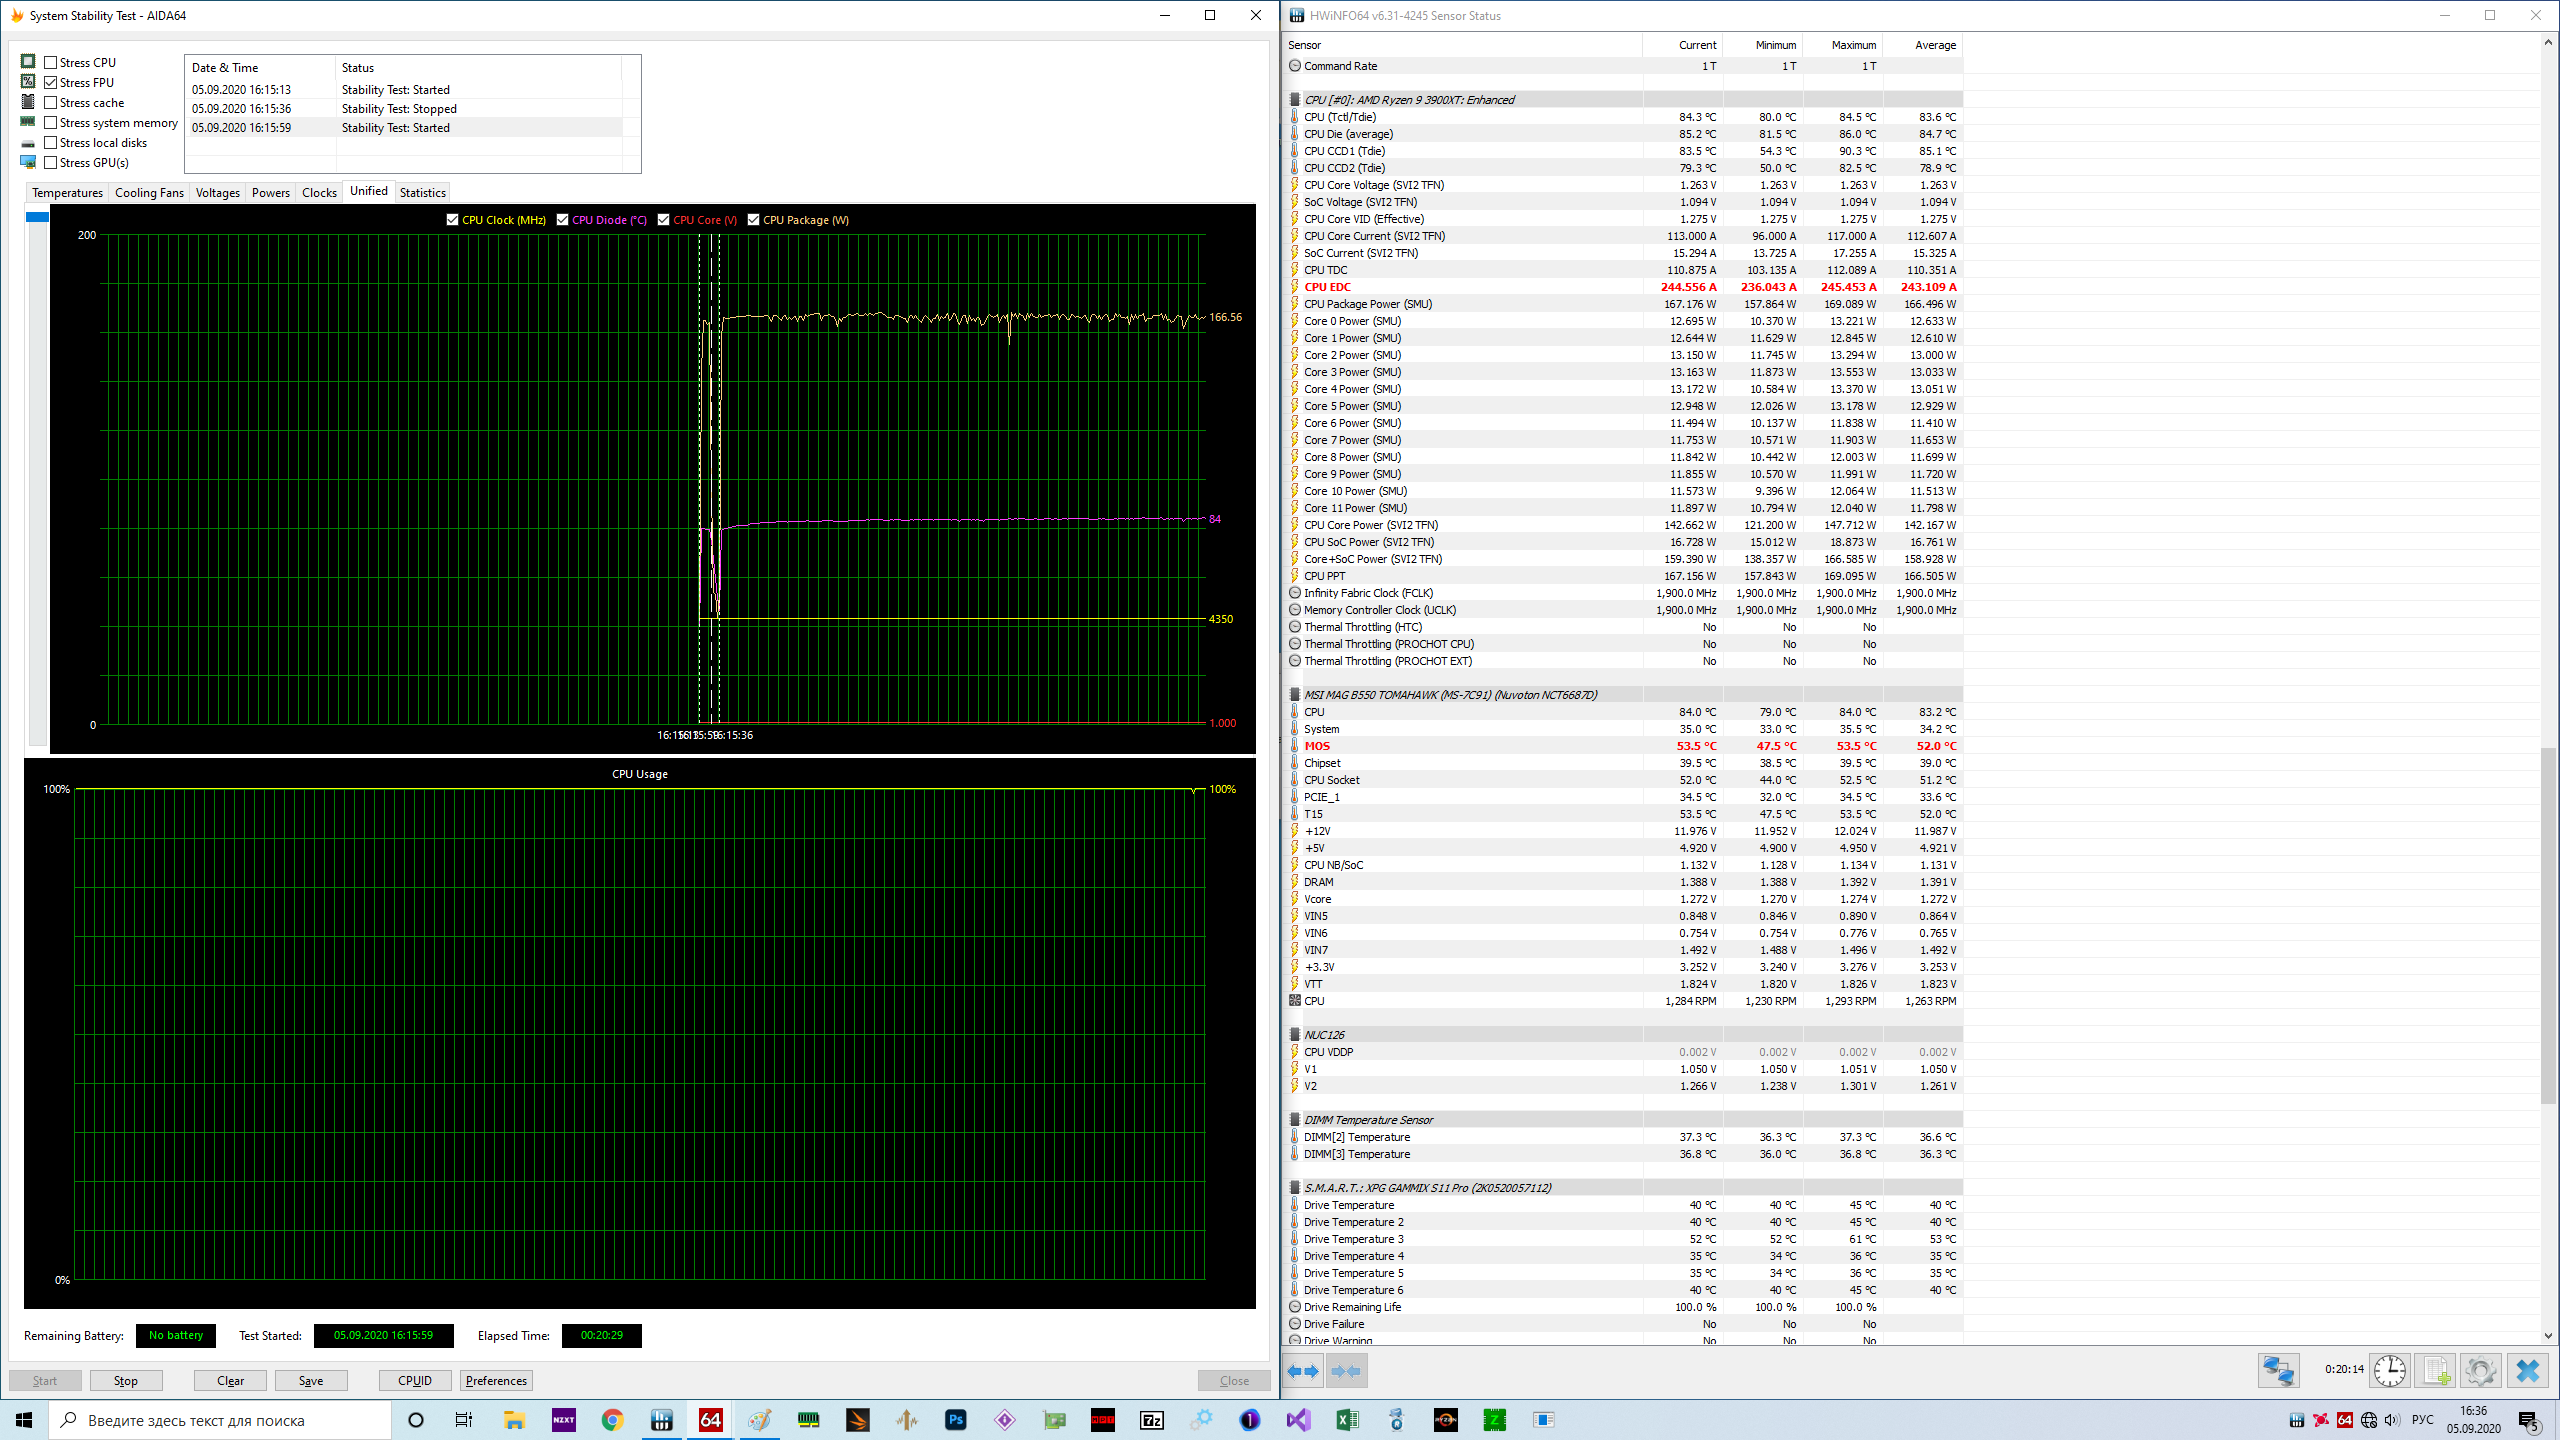Enable Stress system memory checkbox
The width and height of the screenshot is (2560, 1440).
coord(50,122)
